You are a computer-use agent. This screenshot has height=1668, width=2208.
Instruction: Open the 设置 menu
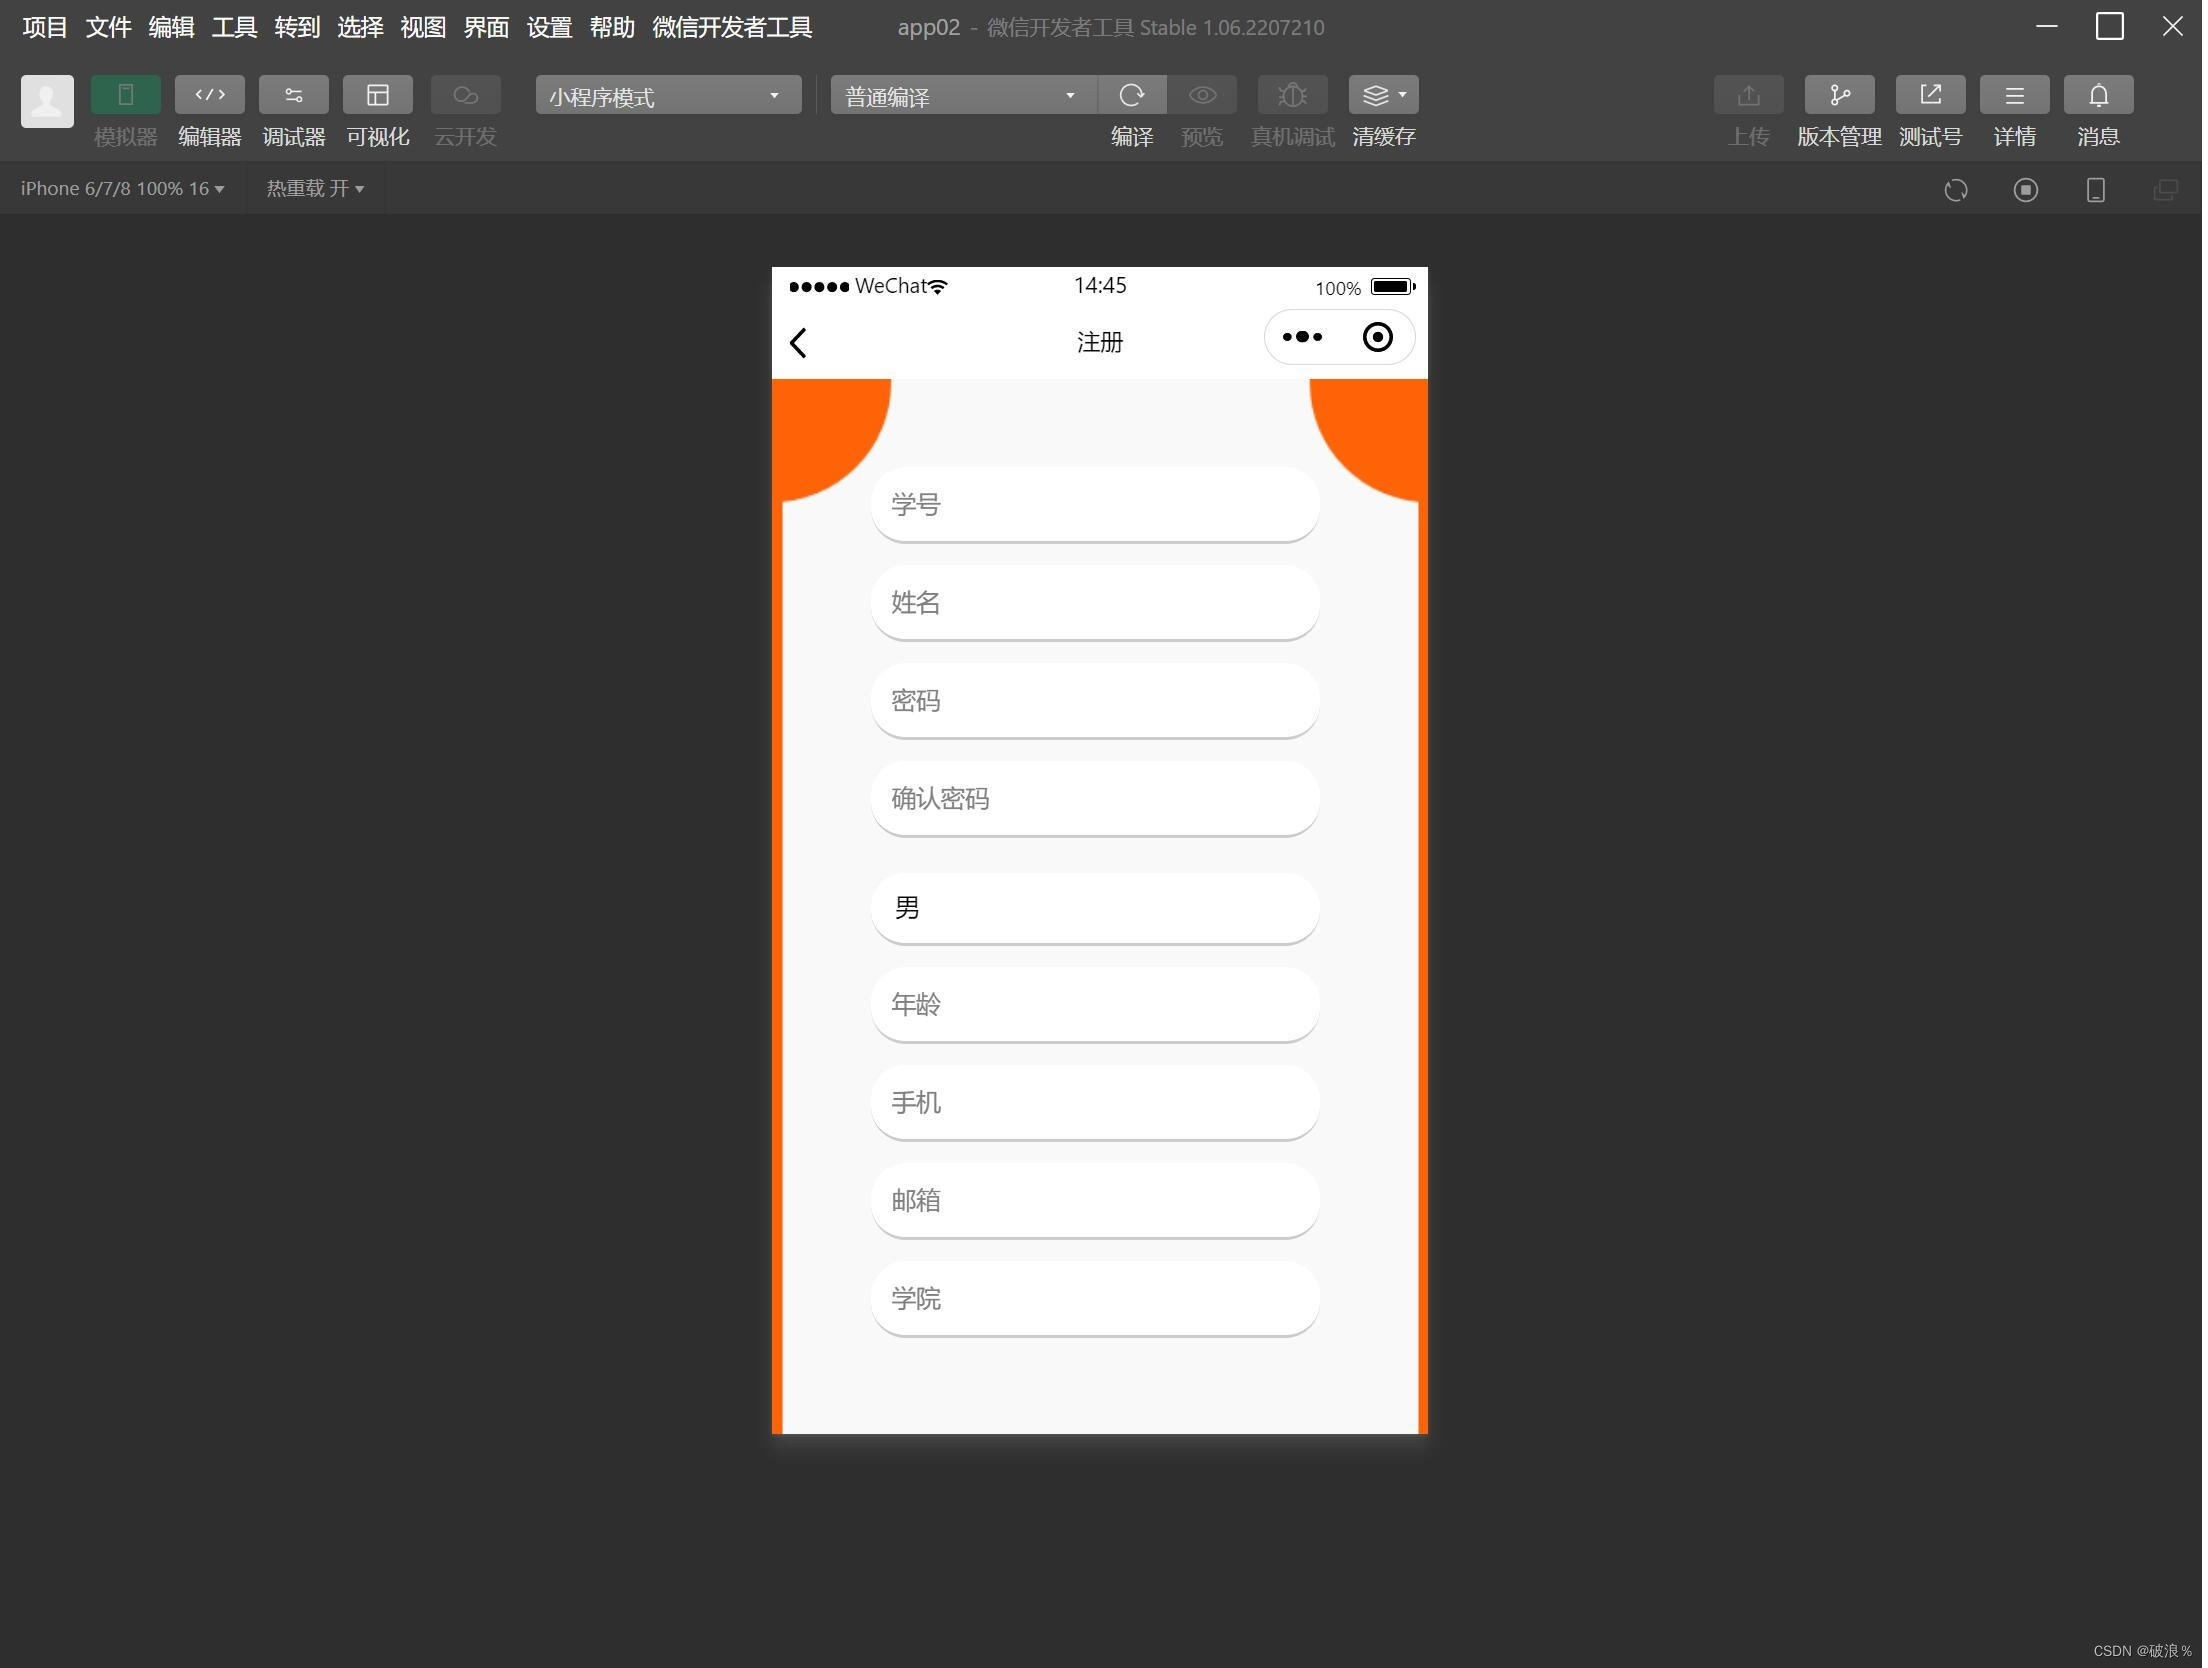(549, 27)
